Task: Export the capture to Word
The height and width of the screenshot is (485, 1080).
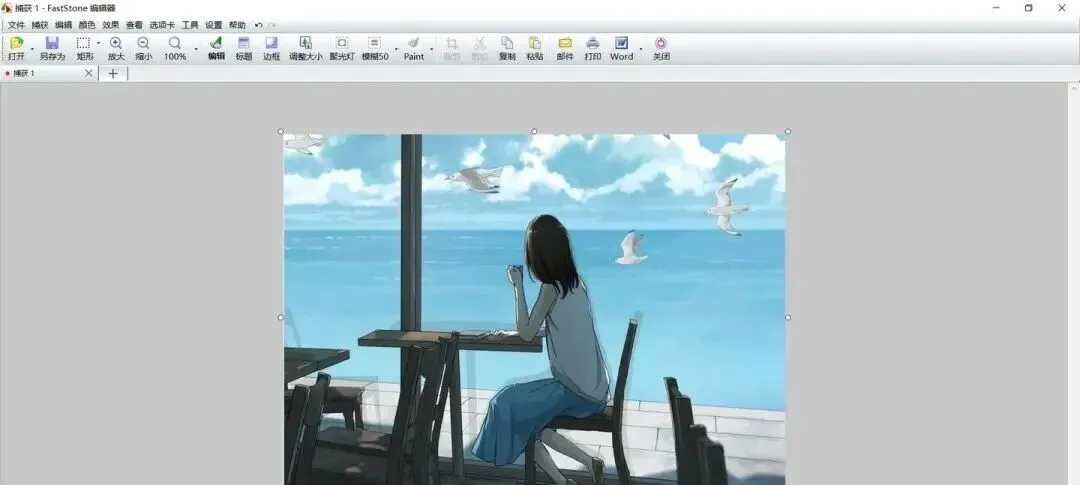Action: (621, 48)
